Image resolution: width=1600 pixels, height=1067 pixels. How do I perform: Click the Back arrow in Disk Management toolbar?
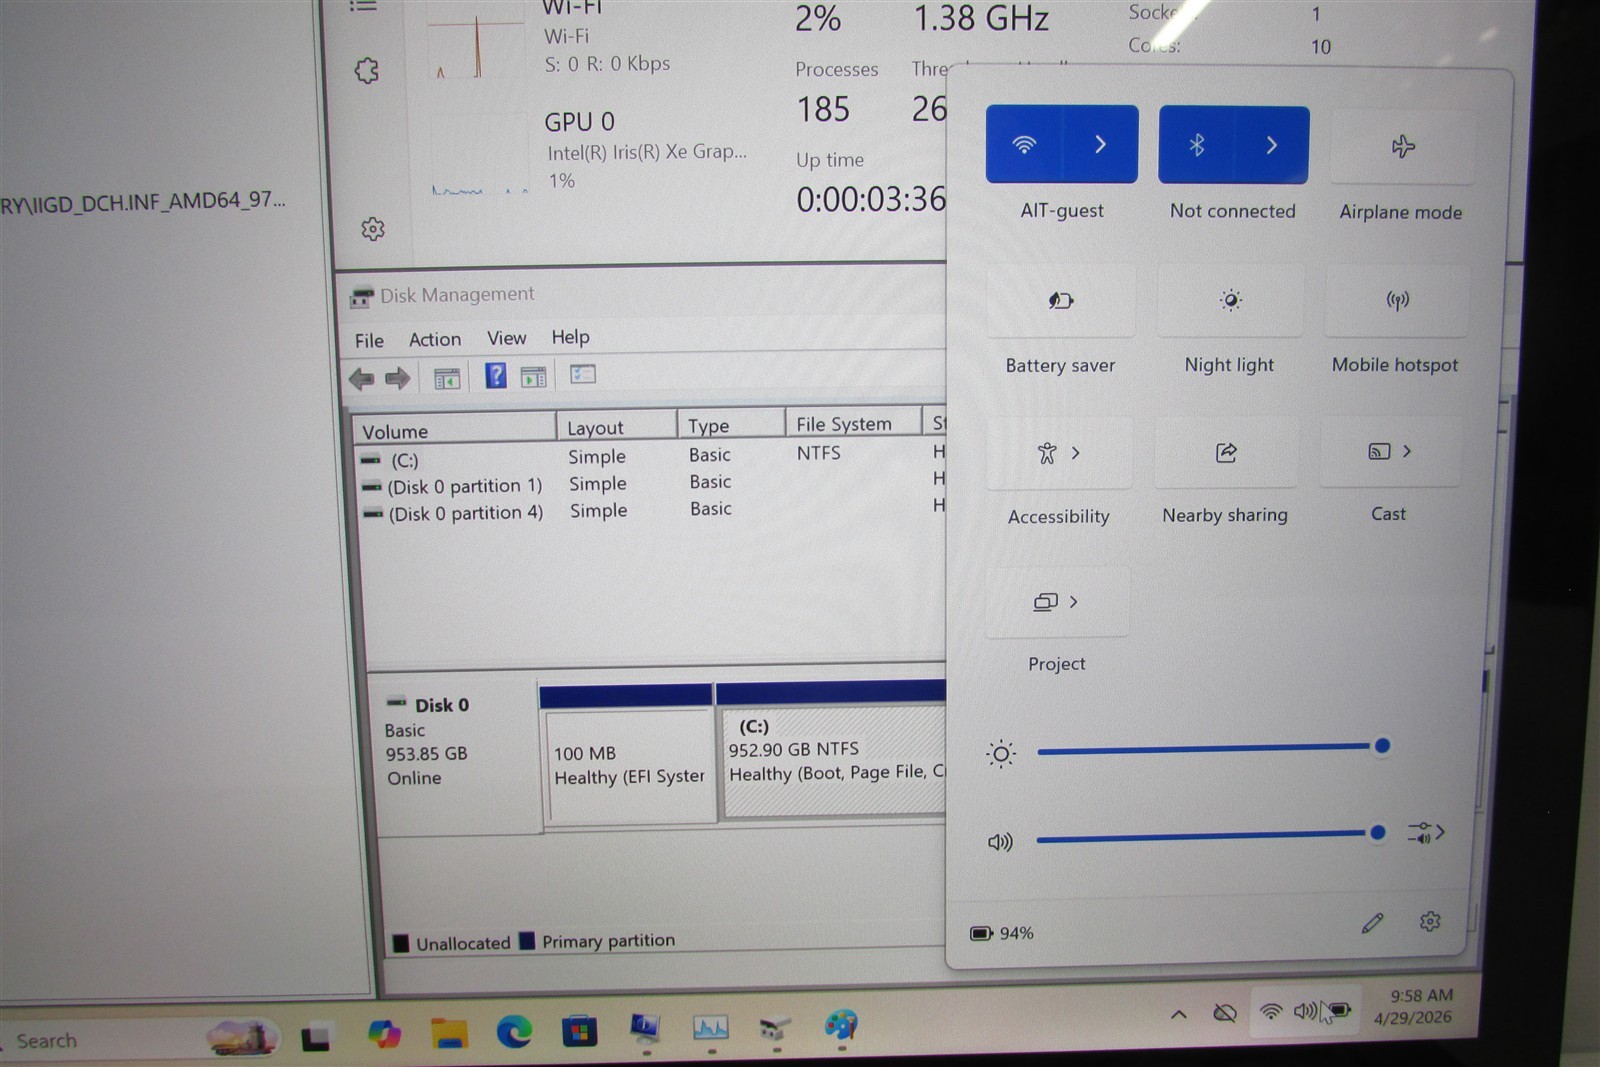click(361, 378)
